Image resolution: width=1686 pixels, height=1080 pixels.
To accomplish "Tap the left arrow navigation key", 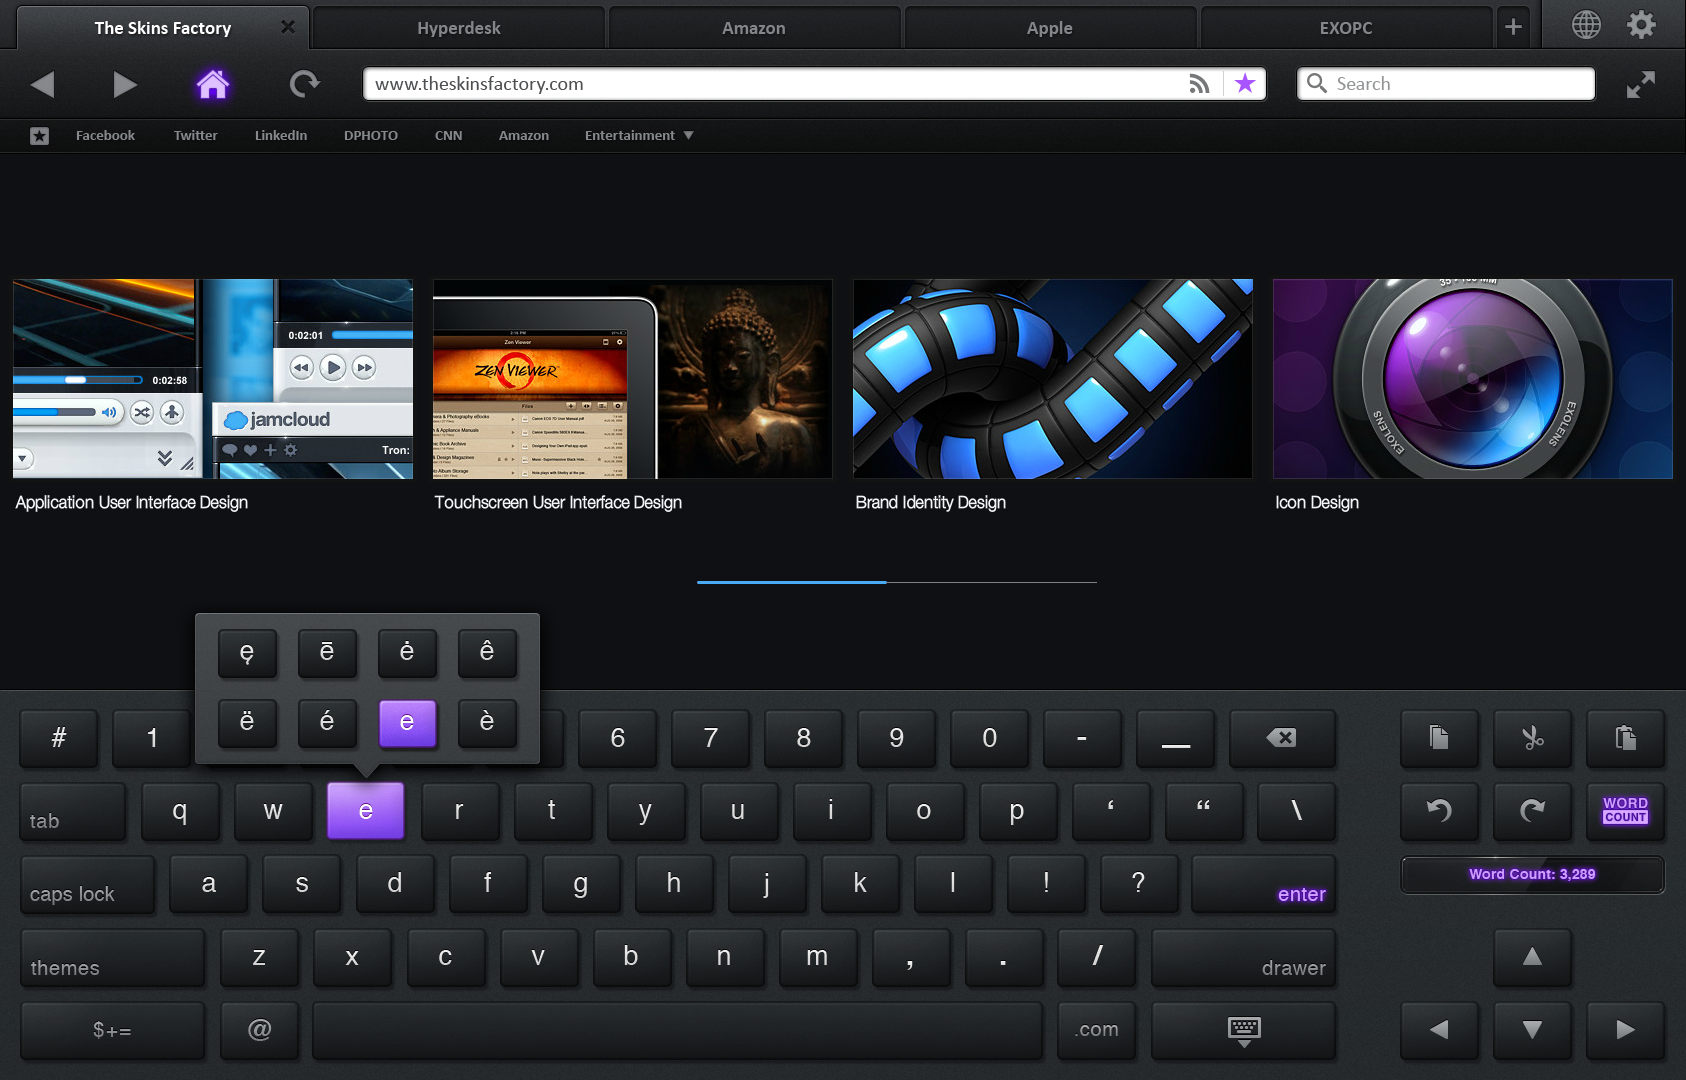I will pyautogui.click(x=1439, y=1030).
